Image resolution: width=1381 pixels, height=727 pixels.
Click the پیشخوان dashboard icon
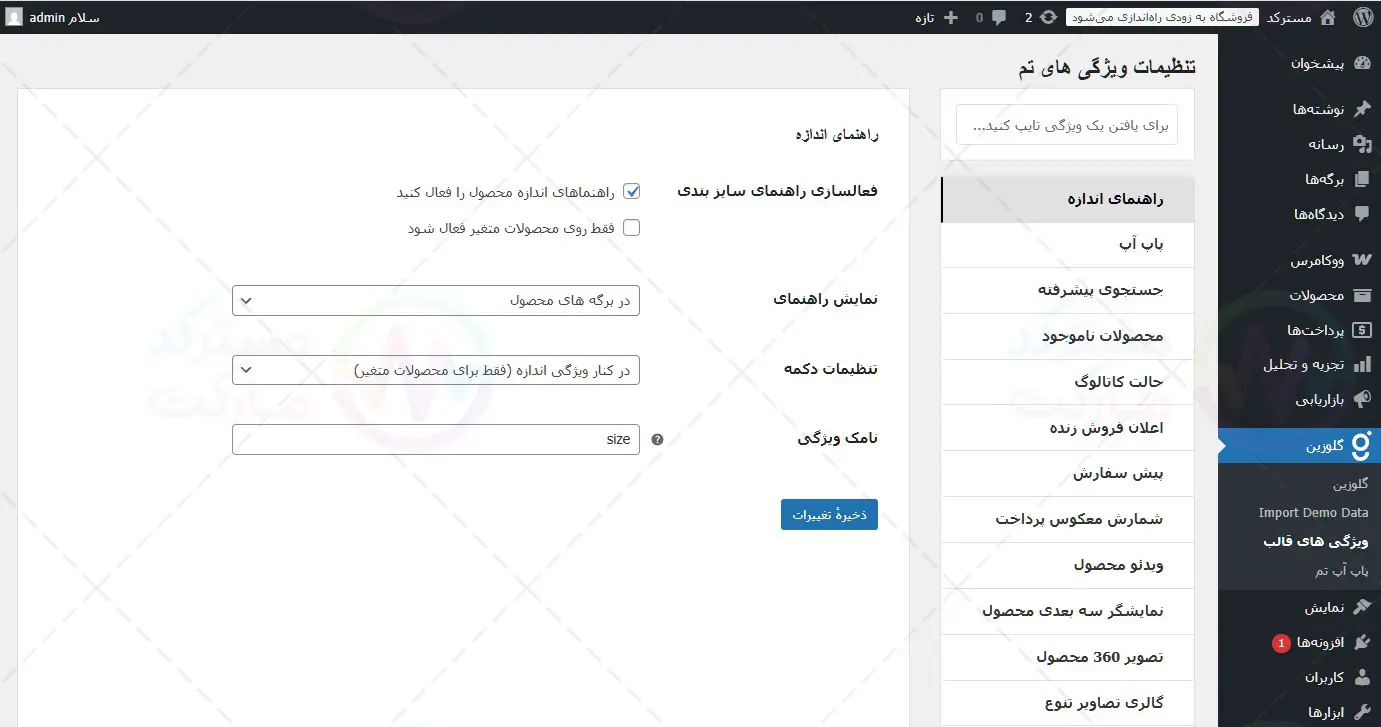click(1361, 63)
